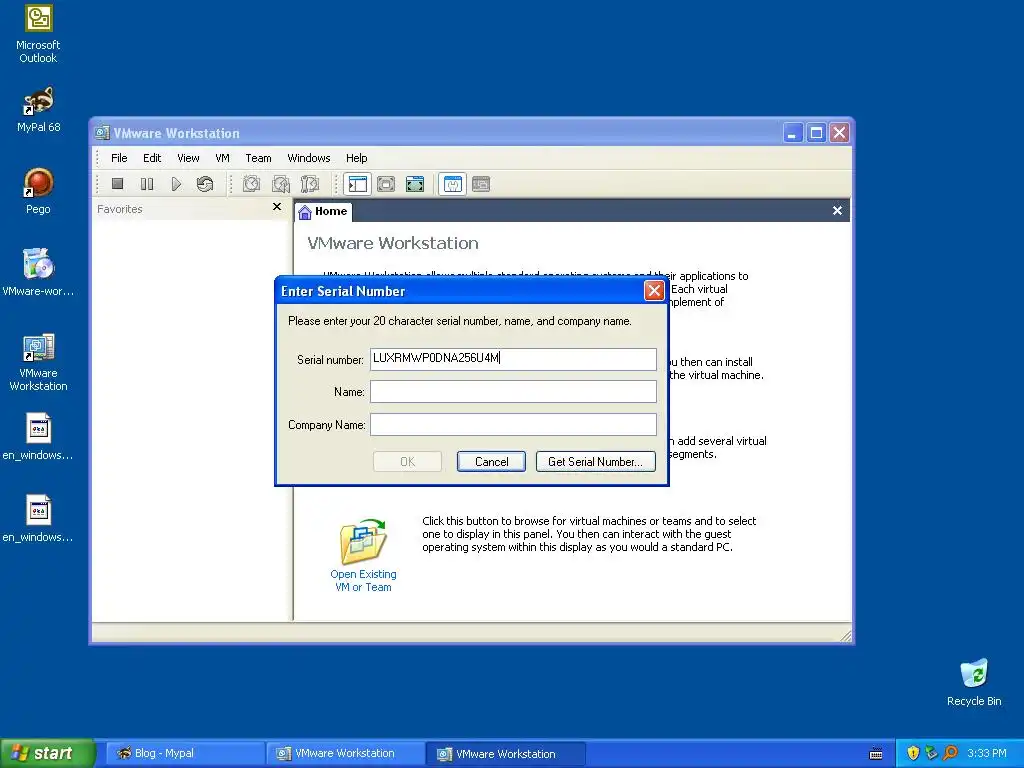Click the on-screen keyboard taskbar icon
Screen dimensions: 1024x768
pos(876,754)
